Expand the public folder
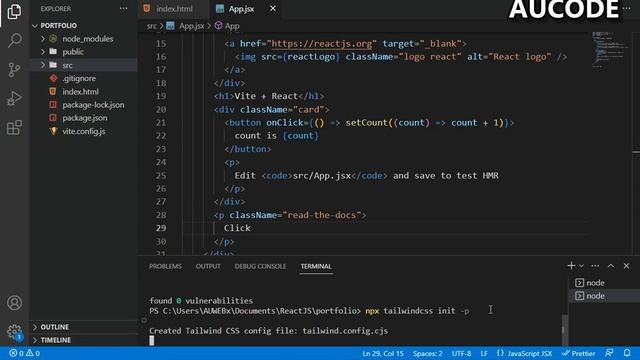The image size is (640, 360). [83, 52]
